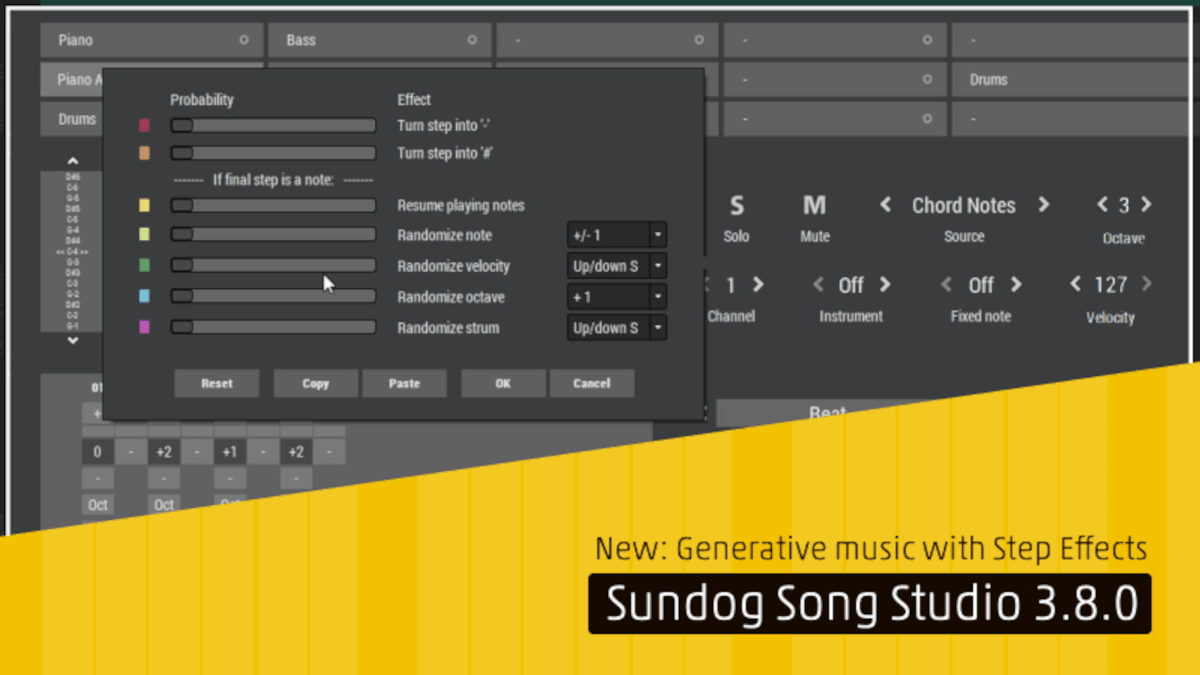The image size is (1200, 675).
Task: Increase Channel number with its right arrow
Action: (x=758, y=285)
